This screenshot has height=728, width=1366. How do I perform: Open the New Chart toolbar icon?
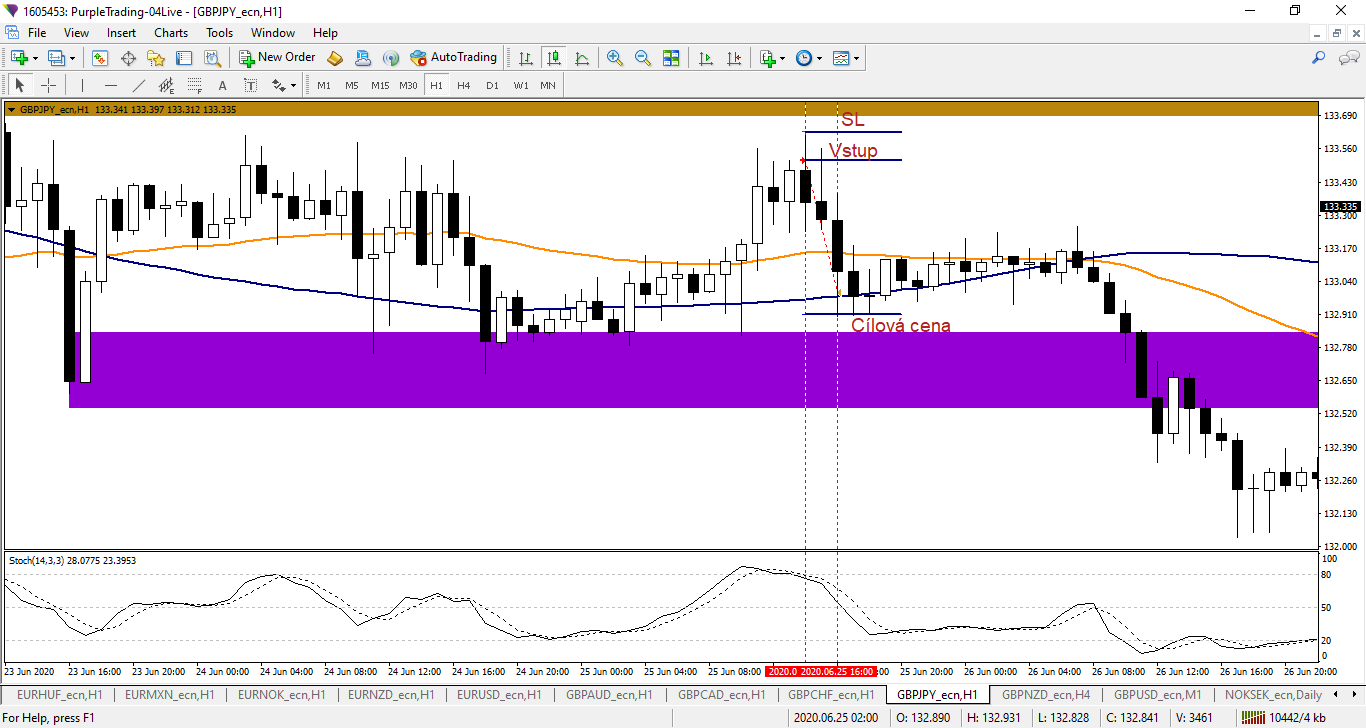[19, 58]
